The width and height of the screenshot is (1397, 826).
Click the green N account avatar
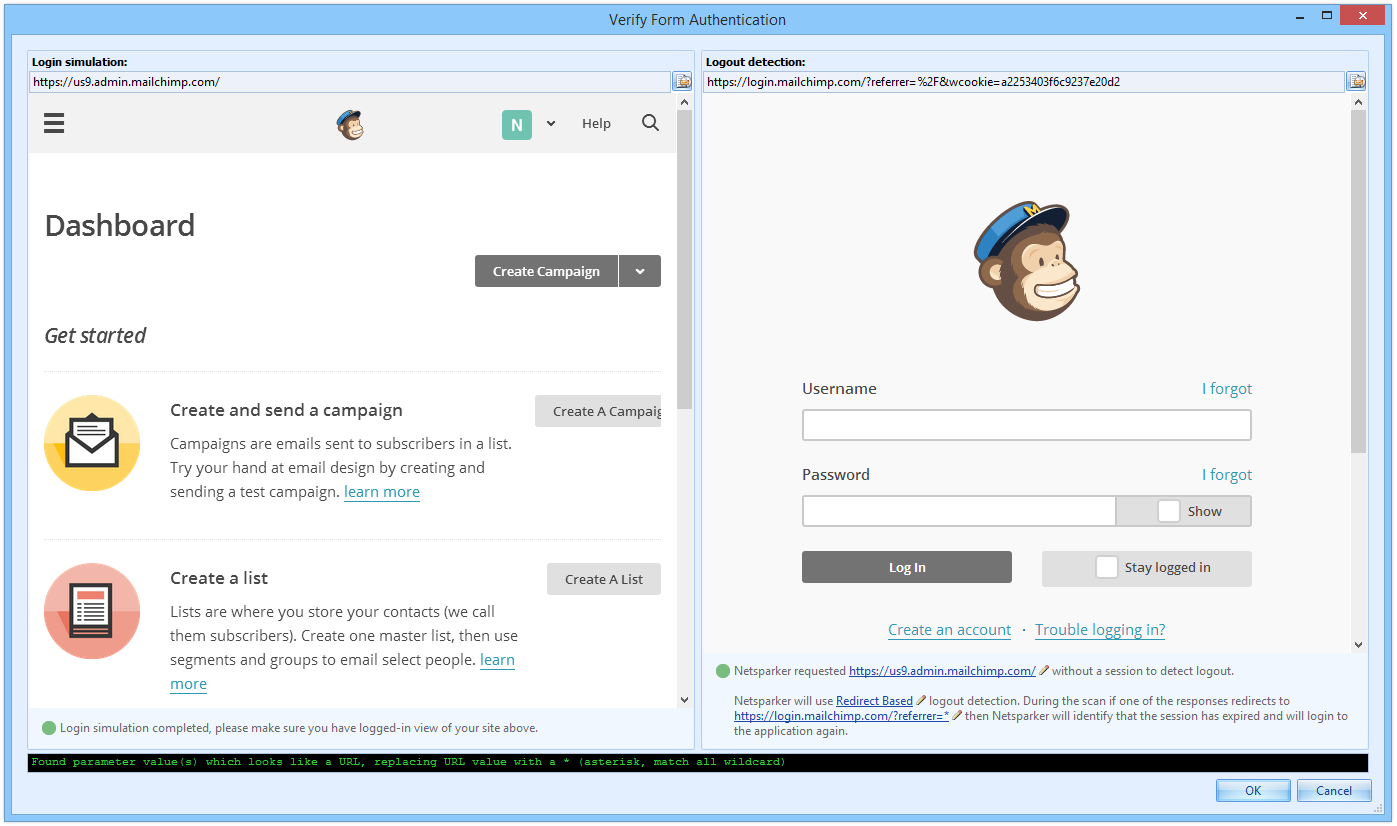pos(516,123)
